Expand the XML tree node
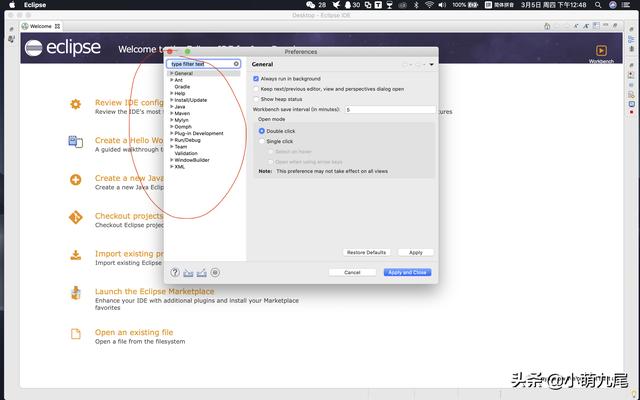The image size is (640, 400). tap(171, 167)
